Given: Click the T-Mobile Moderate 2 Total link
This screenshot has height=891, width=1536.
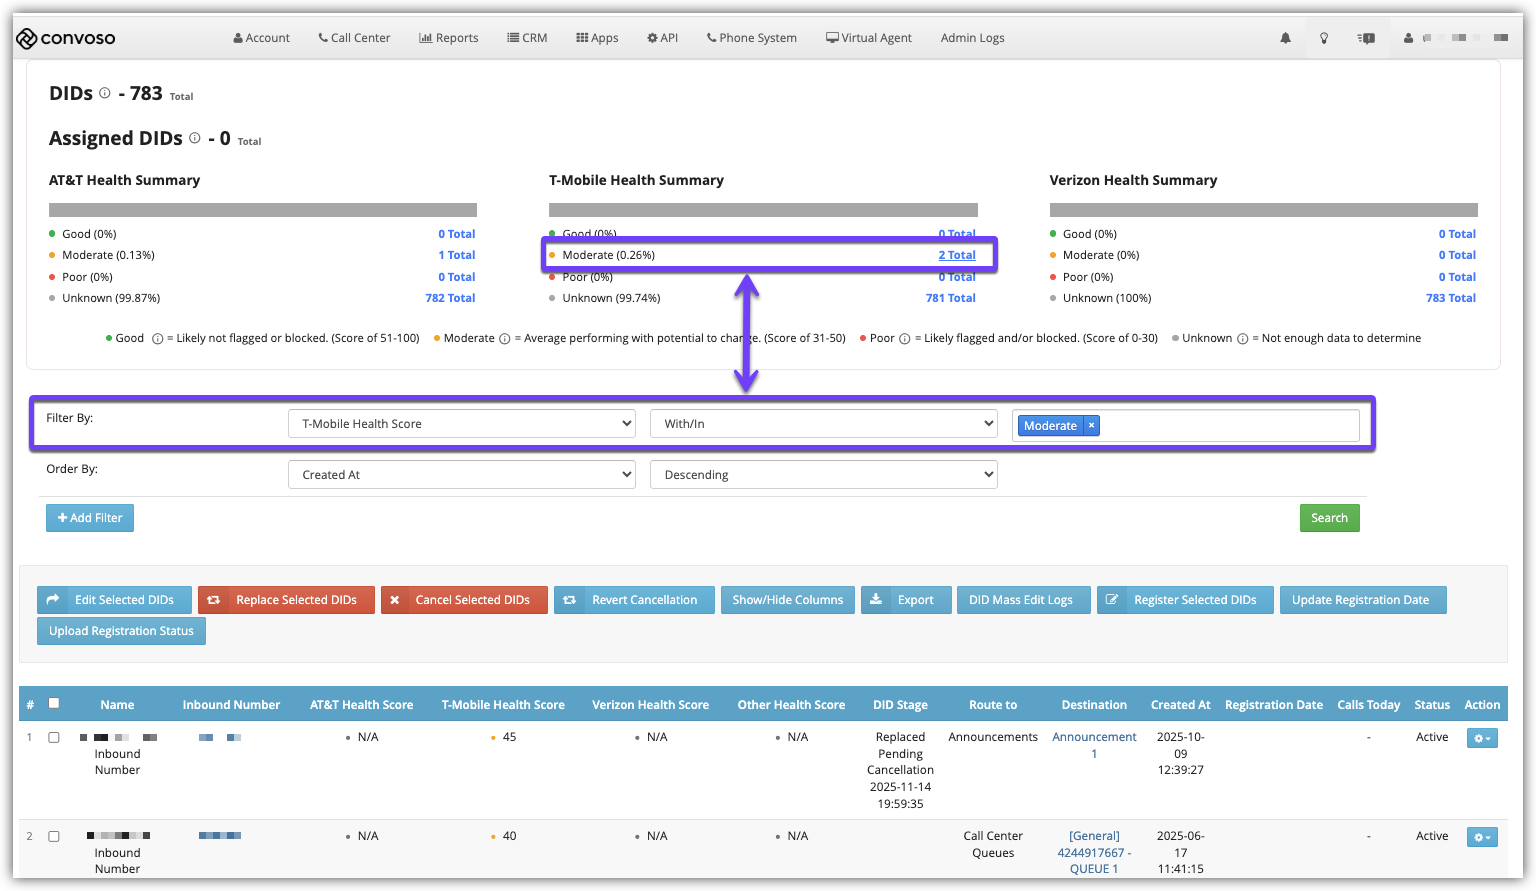Looking at the screenshot, I should point(956,255).
